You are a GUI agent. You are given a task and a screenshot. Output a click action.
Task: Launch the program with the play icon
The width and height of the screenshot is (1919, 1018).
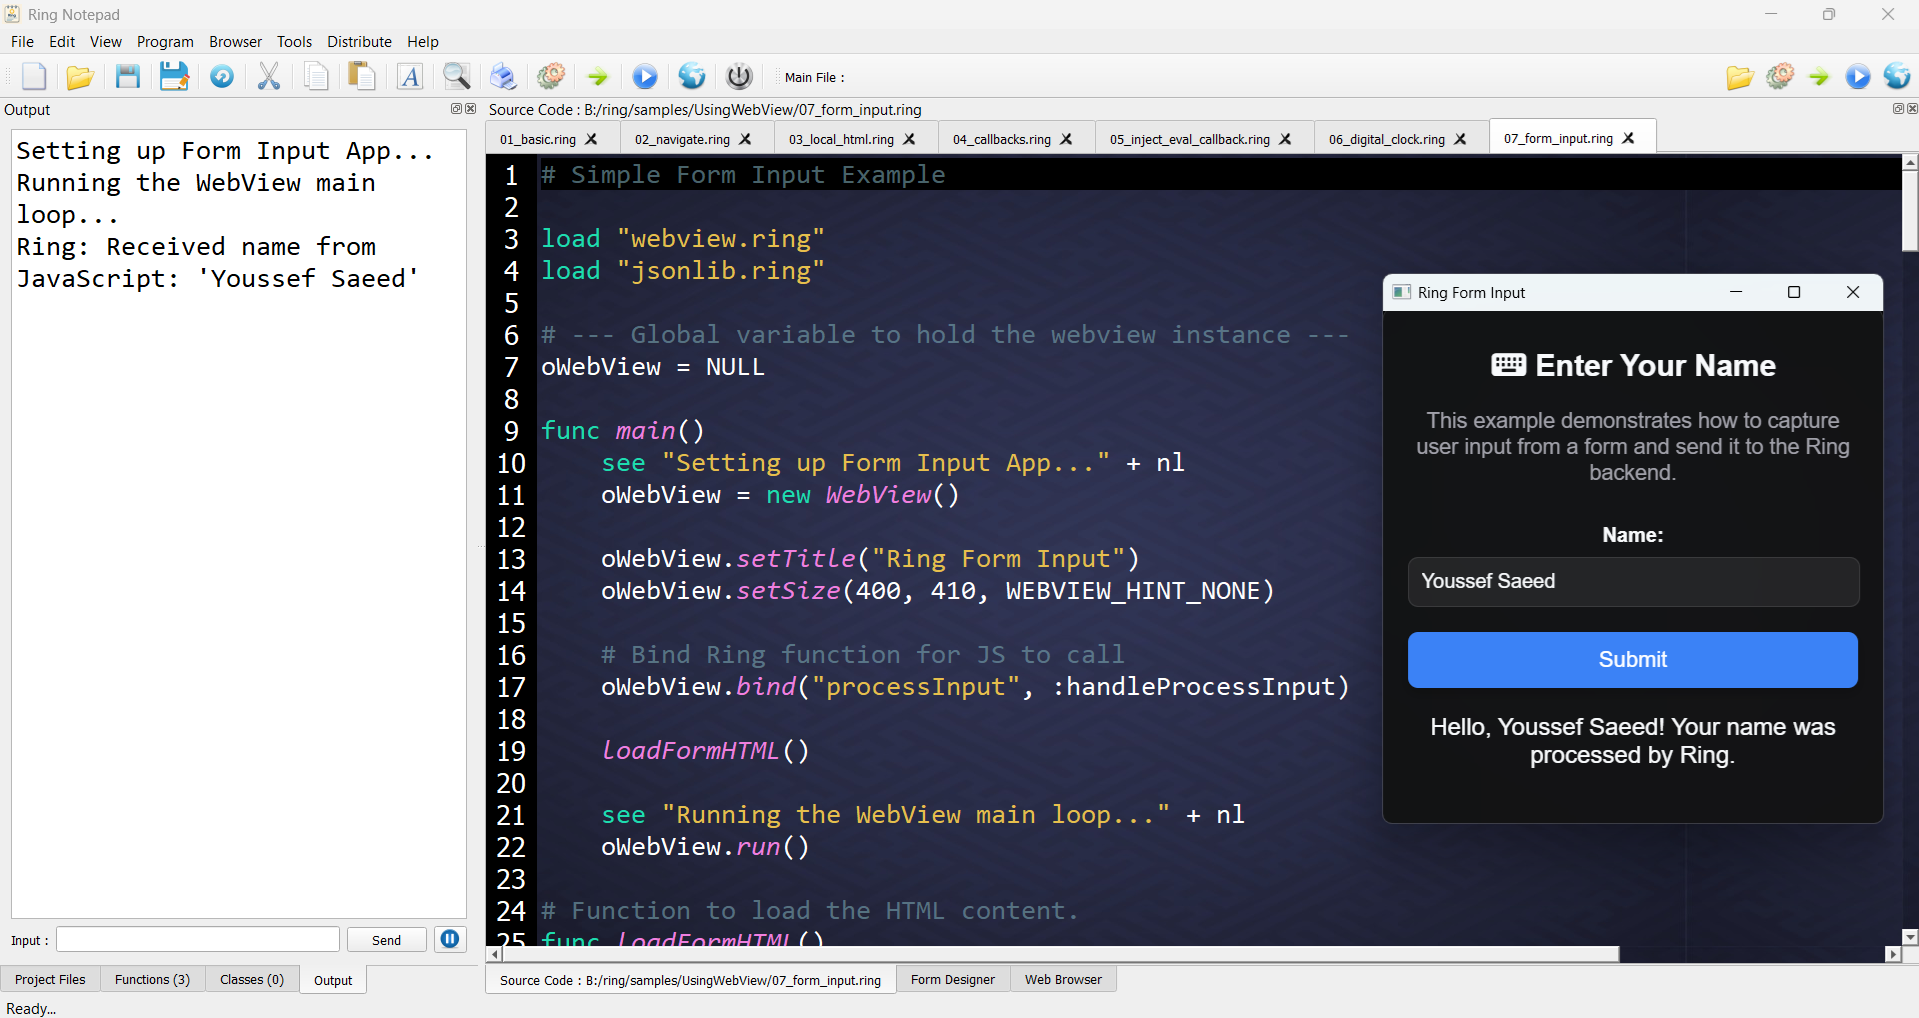click(645, 76)
